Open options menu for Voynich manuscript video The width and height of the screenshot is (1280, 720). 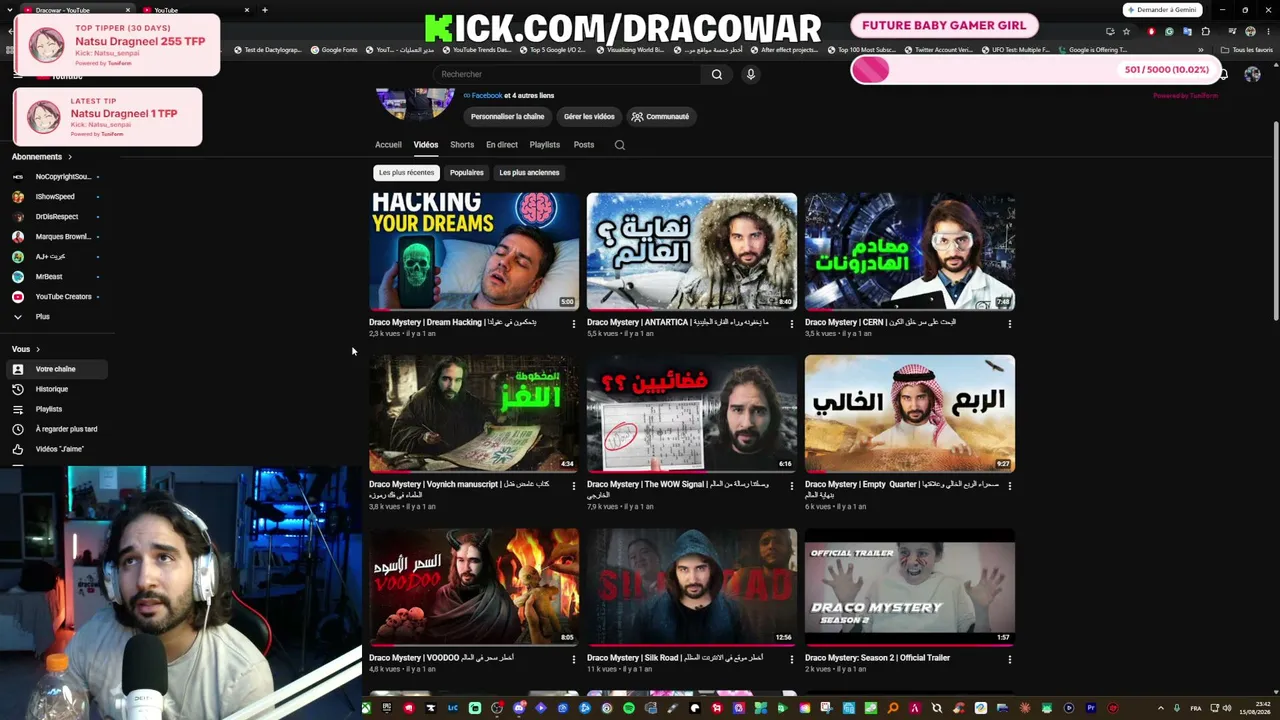point(573,485)
